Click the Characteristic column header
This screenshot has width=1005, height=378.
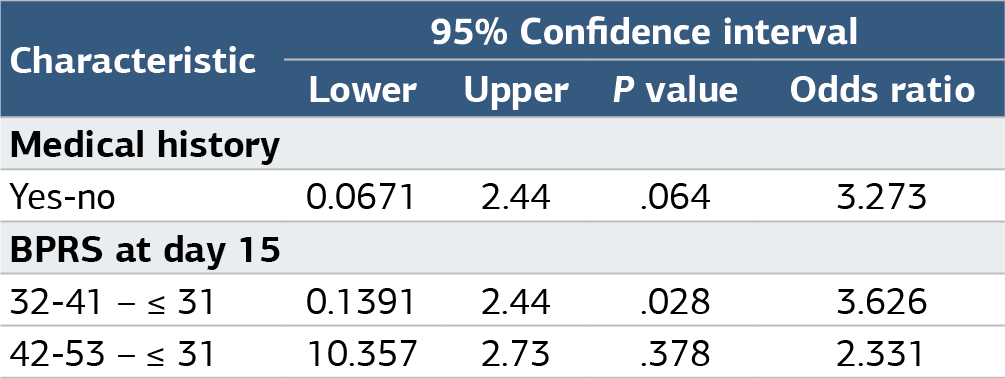(x=133, y=61)
